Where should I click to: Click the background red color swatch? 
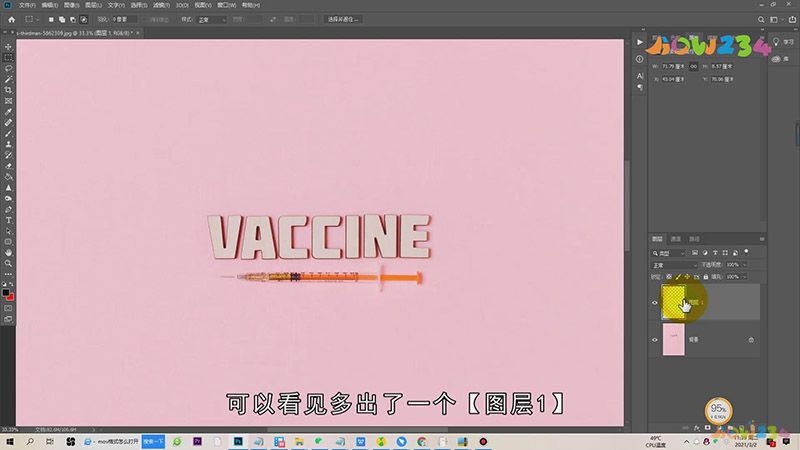(11, 297)
